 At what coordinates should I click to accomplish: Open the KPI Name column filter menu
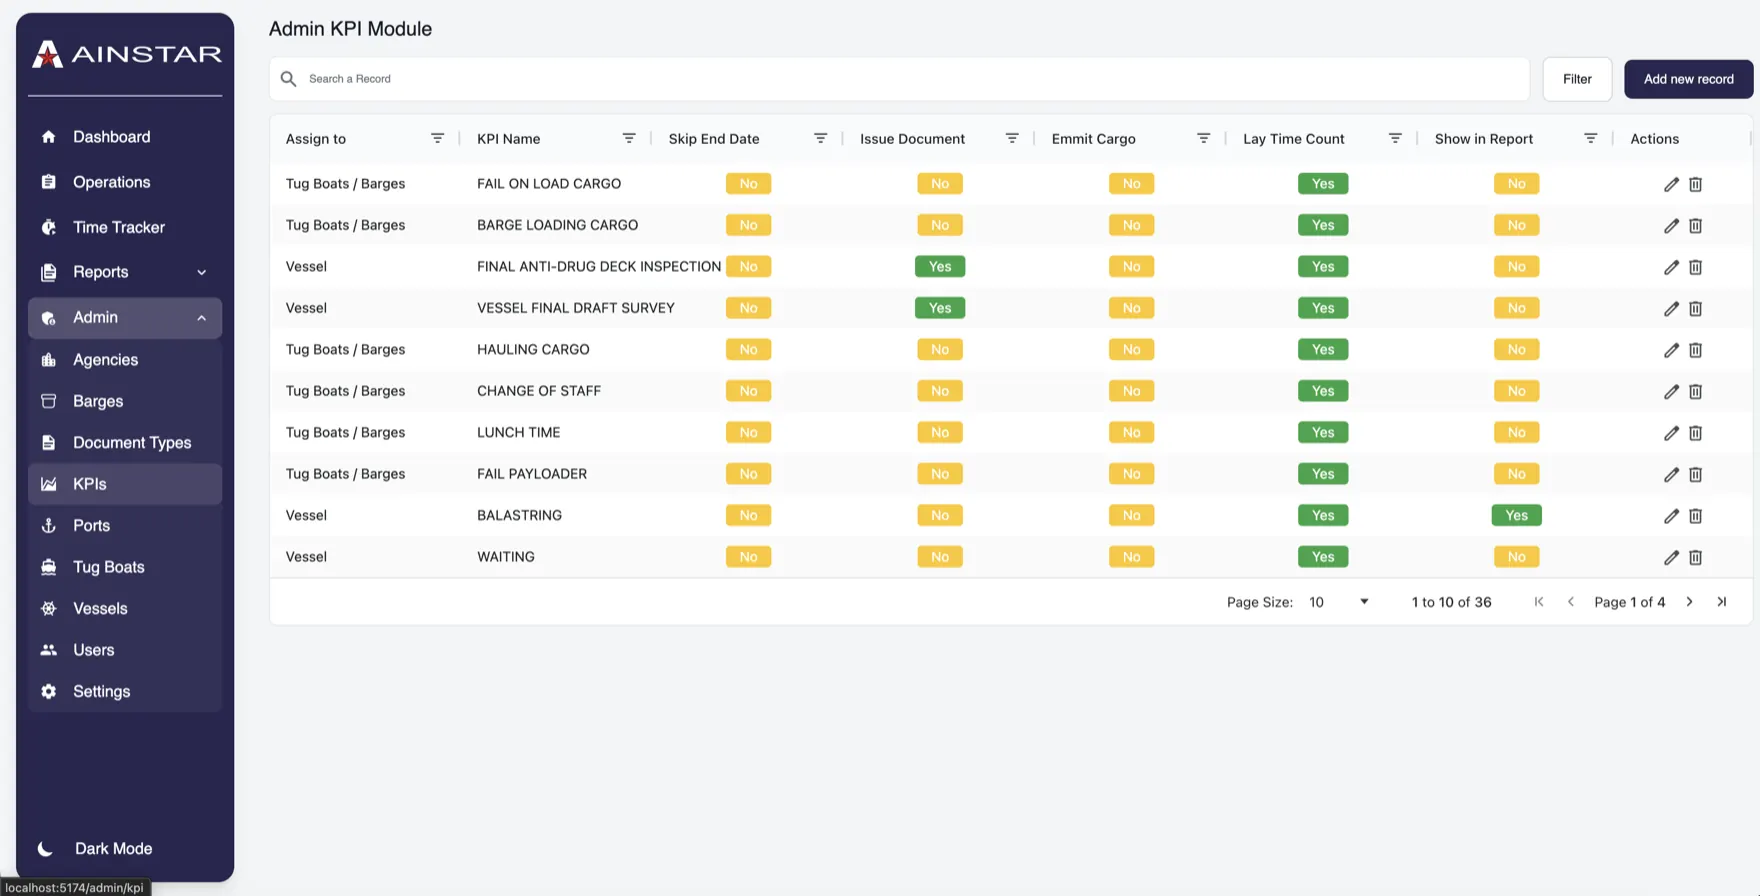(629, 138)
